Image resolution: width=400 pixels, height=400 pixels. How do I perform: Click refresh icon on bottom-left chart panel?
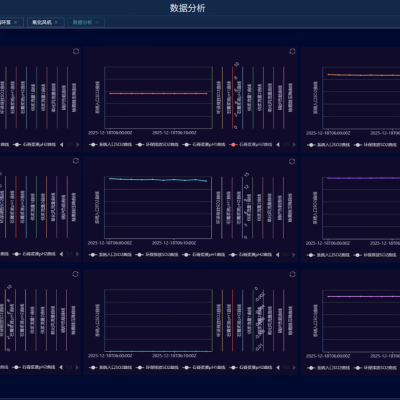pyautogui.click(x=75, y=274)
